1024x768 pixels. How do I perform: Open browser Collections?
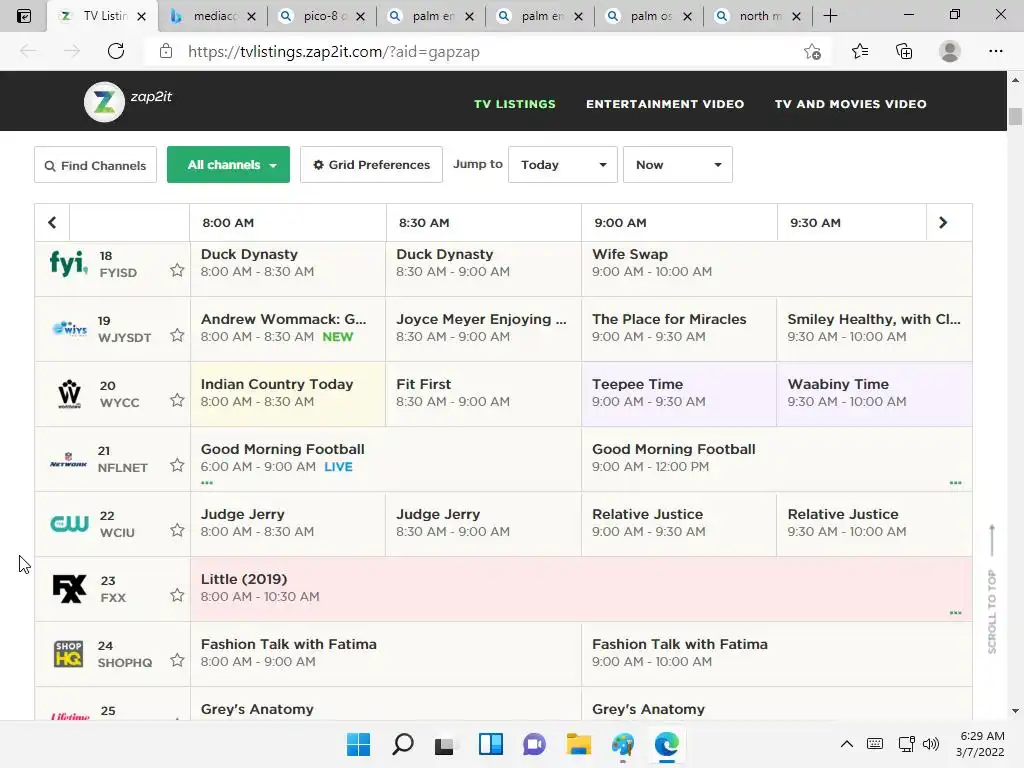[904, 52]
